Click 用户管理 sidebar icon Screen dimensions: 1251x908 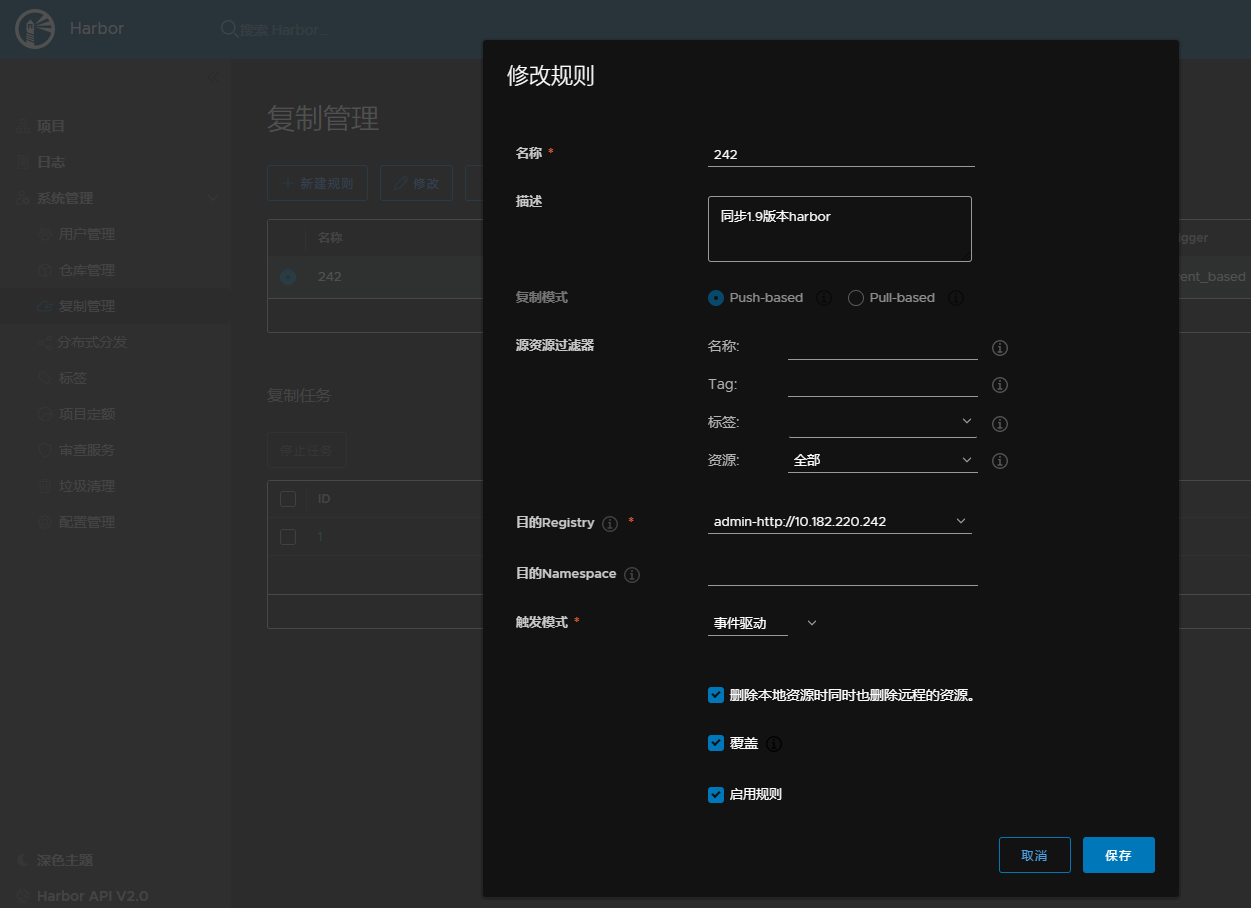click(x=44, y=234)
